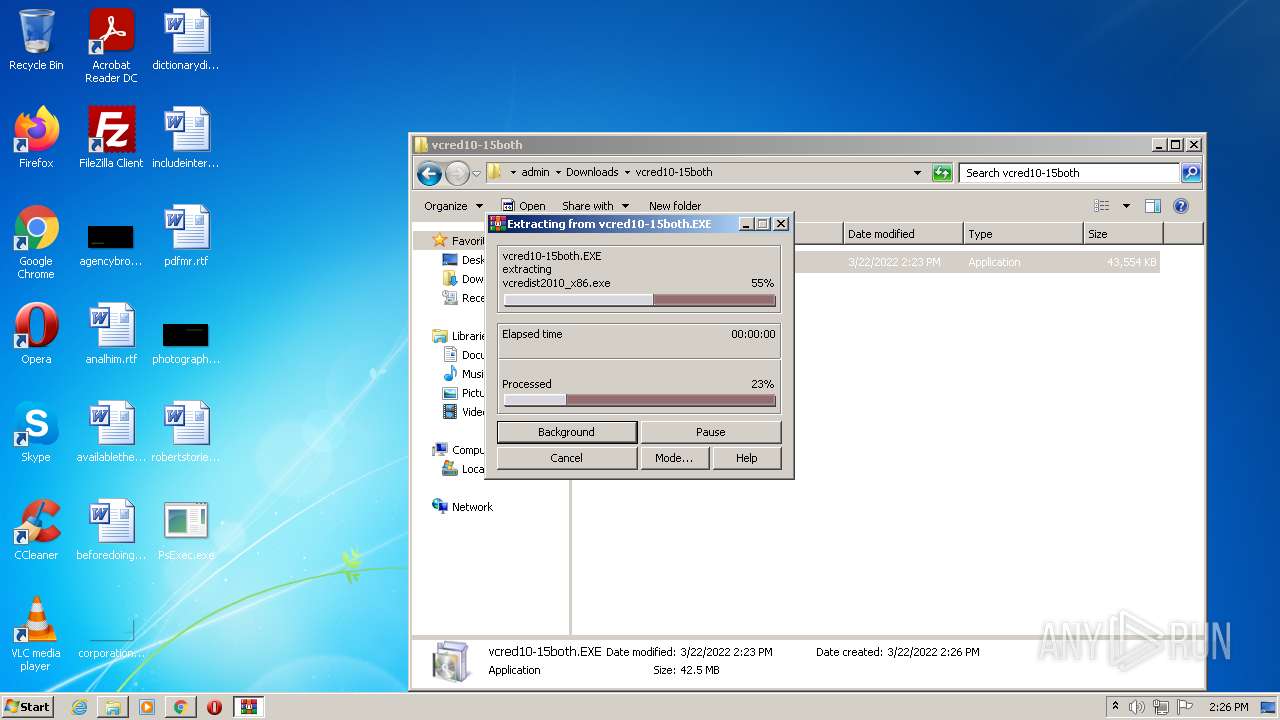The height and width of the screenshot is (720, 1280).
Task: Open the Recycle Bin desktop icon
Action: [x=36, y=40]
